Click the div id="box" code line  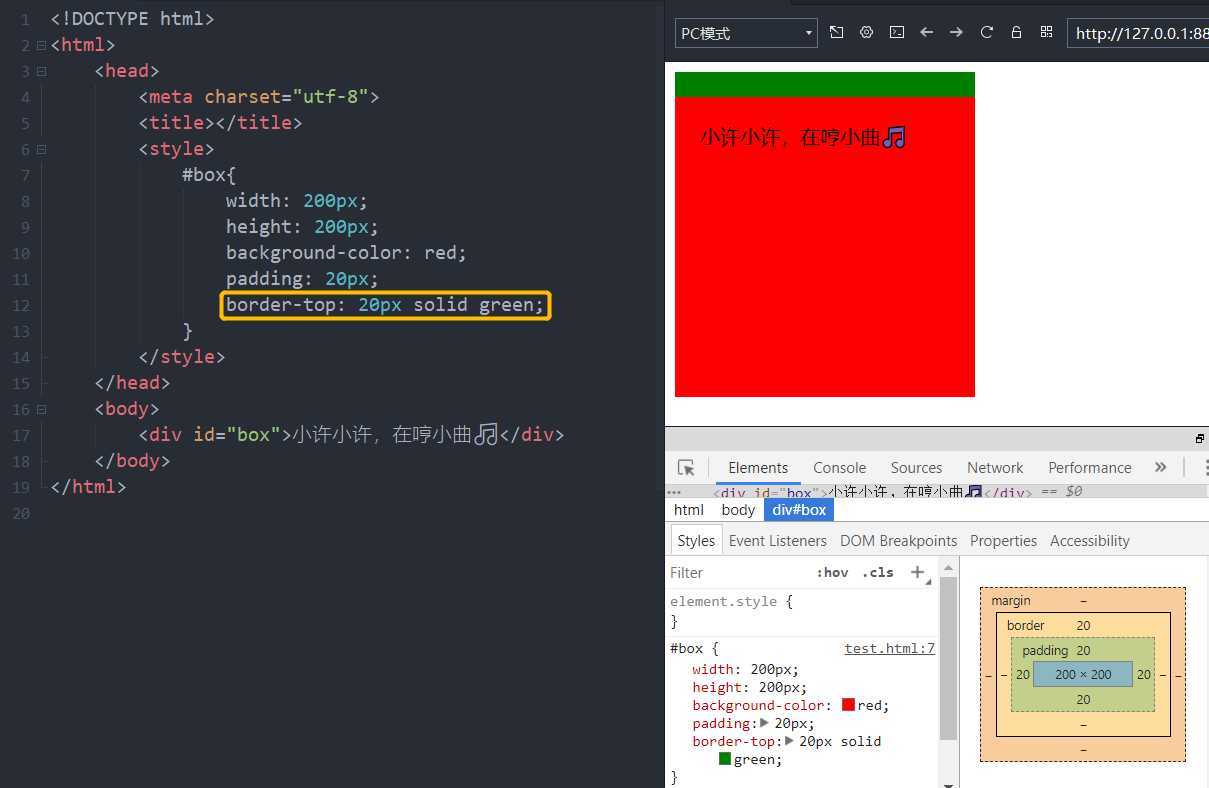click(x=351, y=435)
